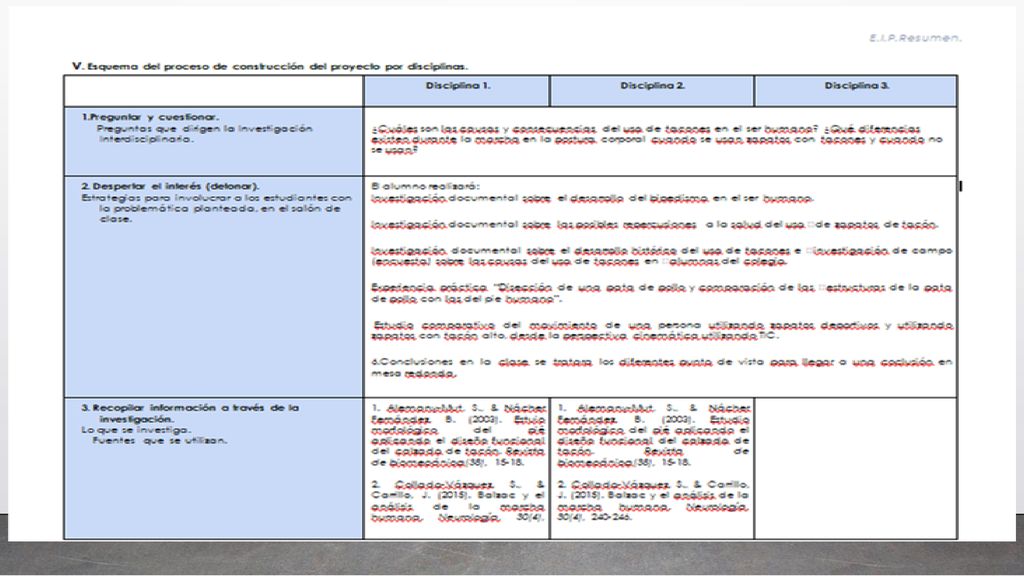1024x576 pixels.
Task: Click the line about "desarrollo del bipedismo"
Action: [x=592, y=198]
